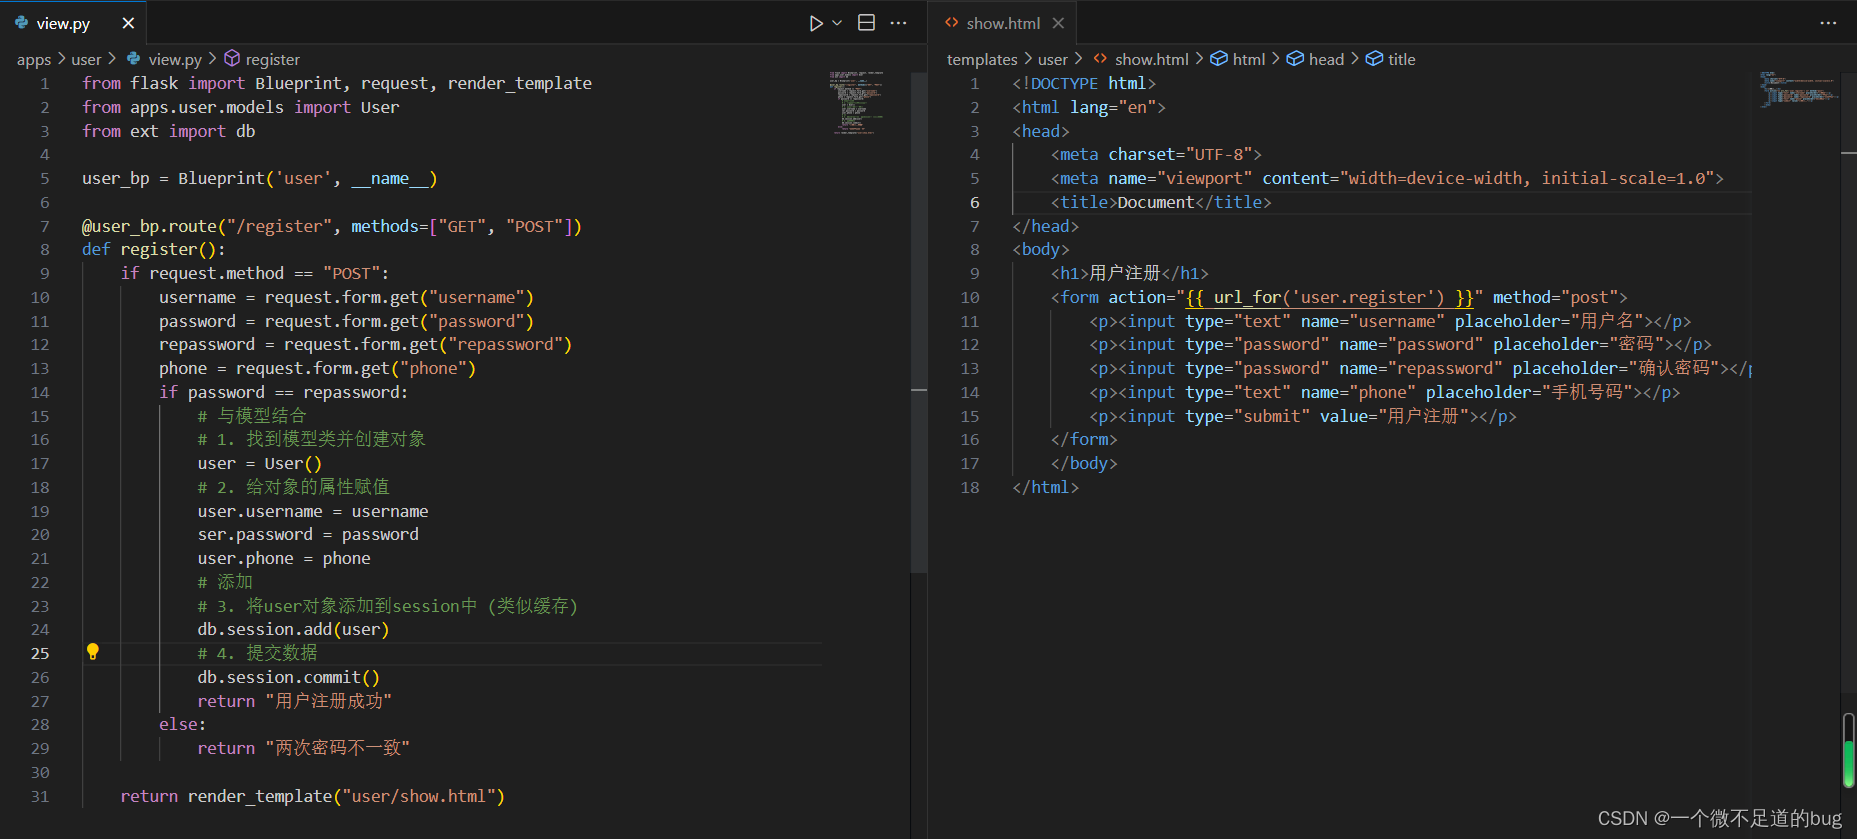Screen dimensions: 1858x839
Task: Open more actions menu for view.py editor
Action: (898, 23)
